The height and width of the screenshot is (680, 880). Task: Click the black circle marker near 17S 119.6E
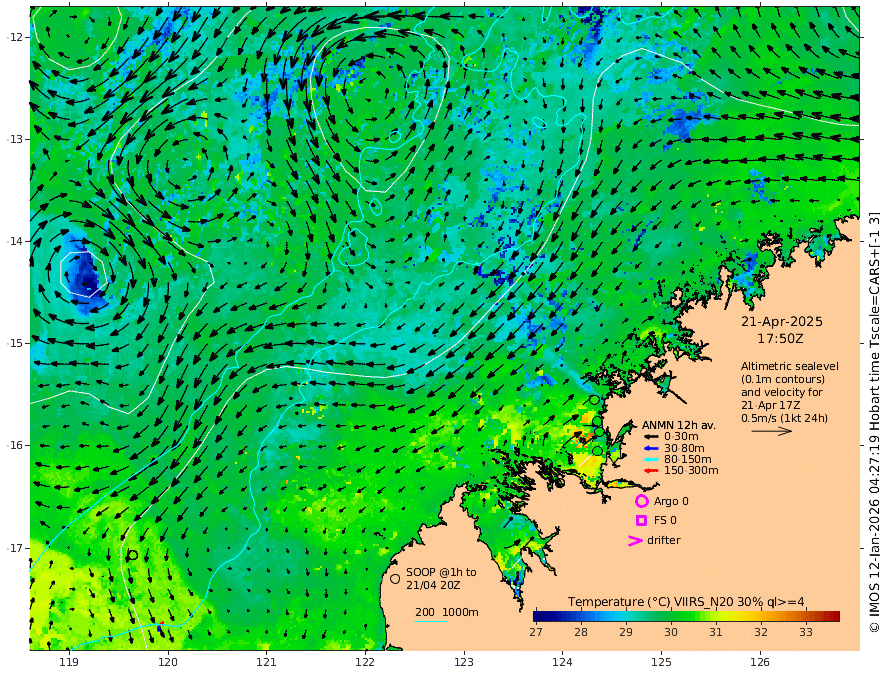tap(133, 555)
